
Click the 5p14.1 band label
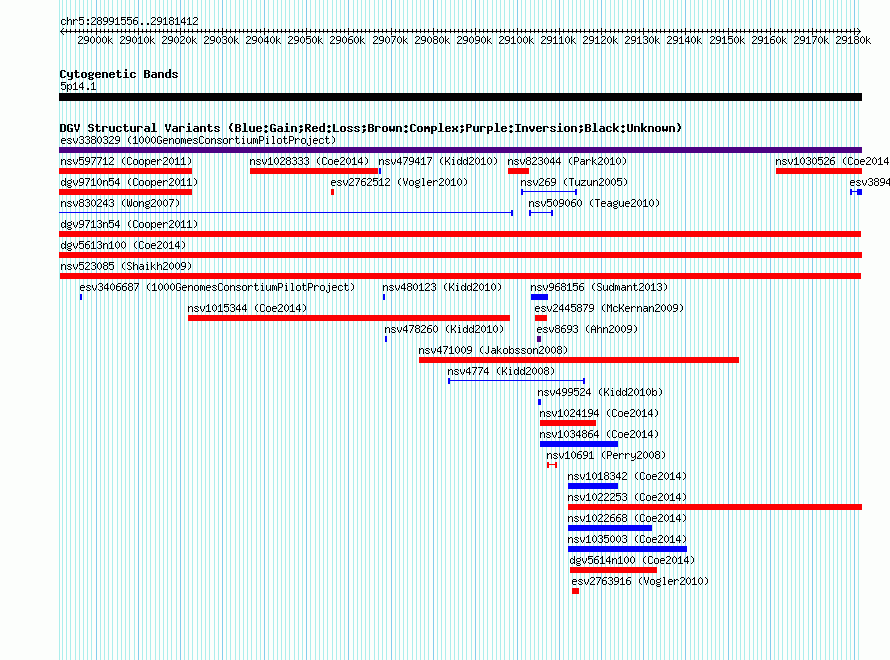click(78, 86)
